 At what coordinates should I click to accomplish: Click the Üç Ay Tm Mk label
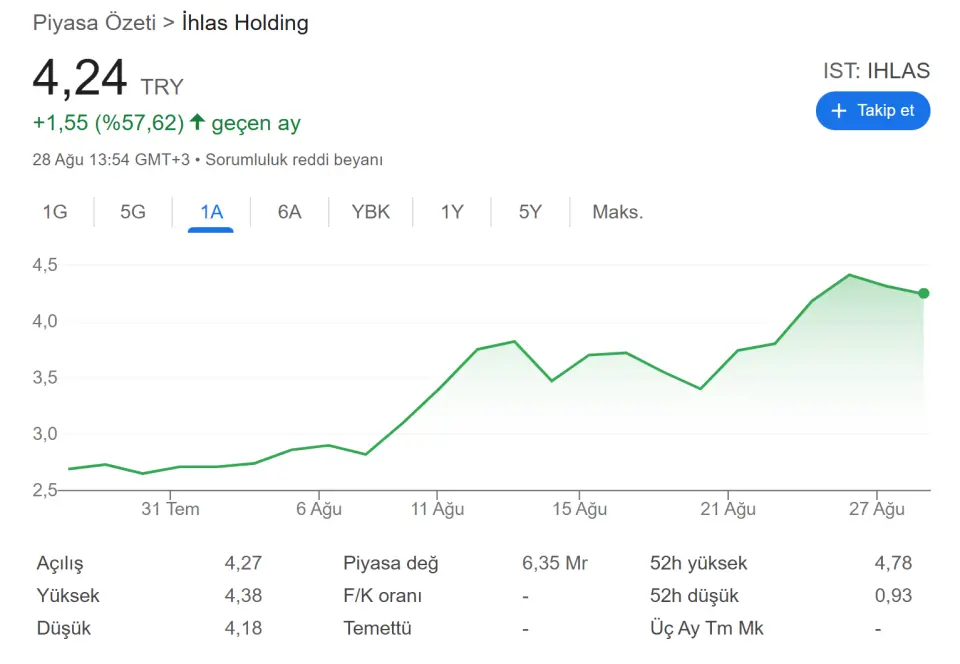707,628
